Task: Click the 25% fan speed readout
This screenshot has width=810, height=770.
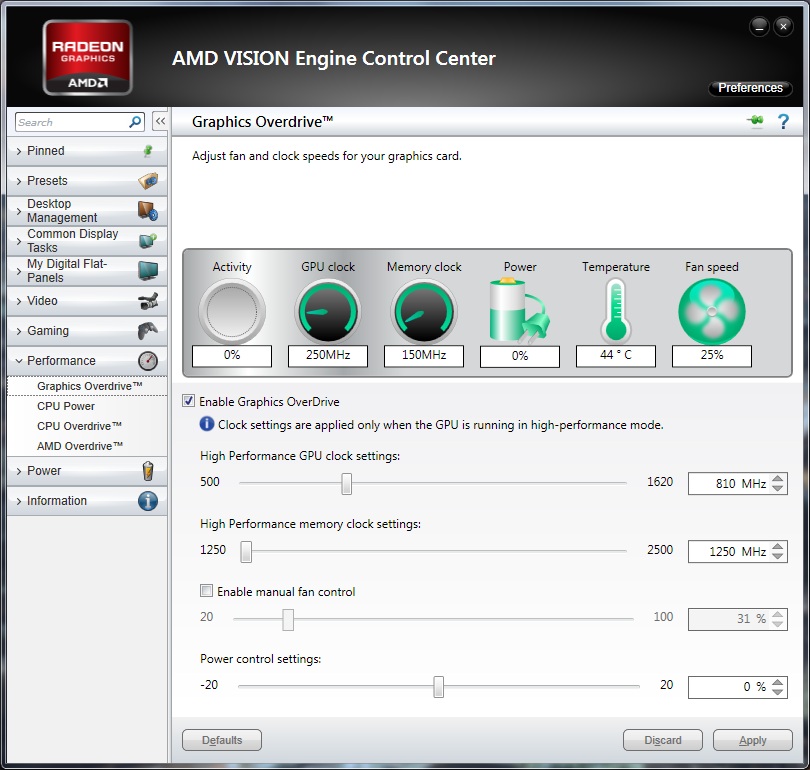Action: click(712, 355)
